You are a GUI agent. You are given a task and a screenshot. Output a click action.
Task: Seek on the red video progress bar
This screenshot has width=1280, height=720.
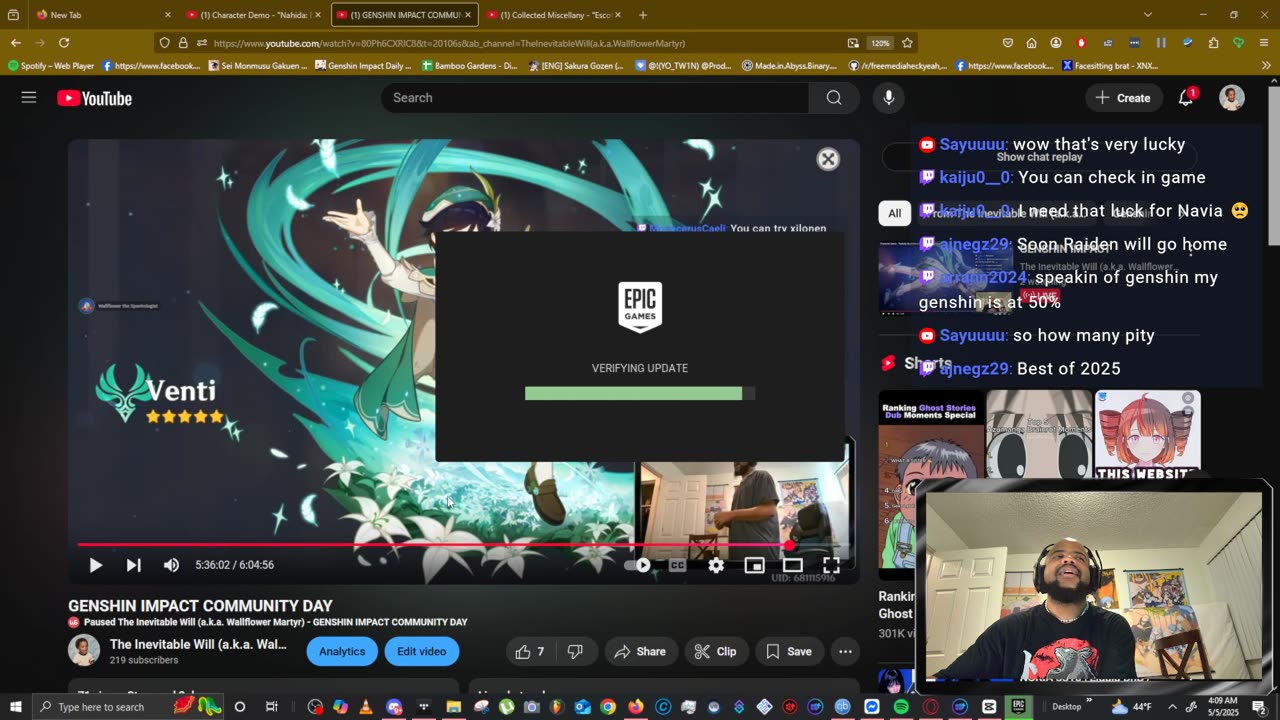coord(465,545)
